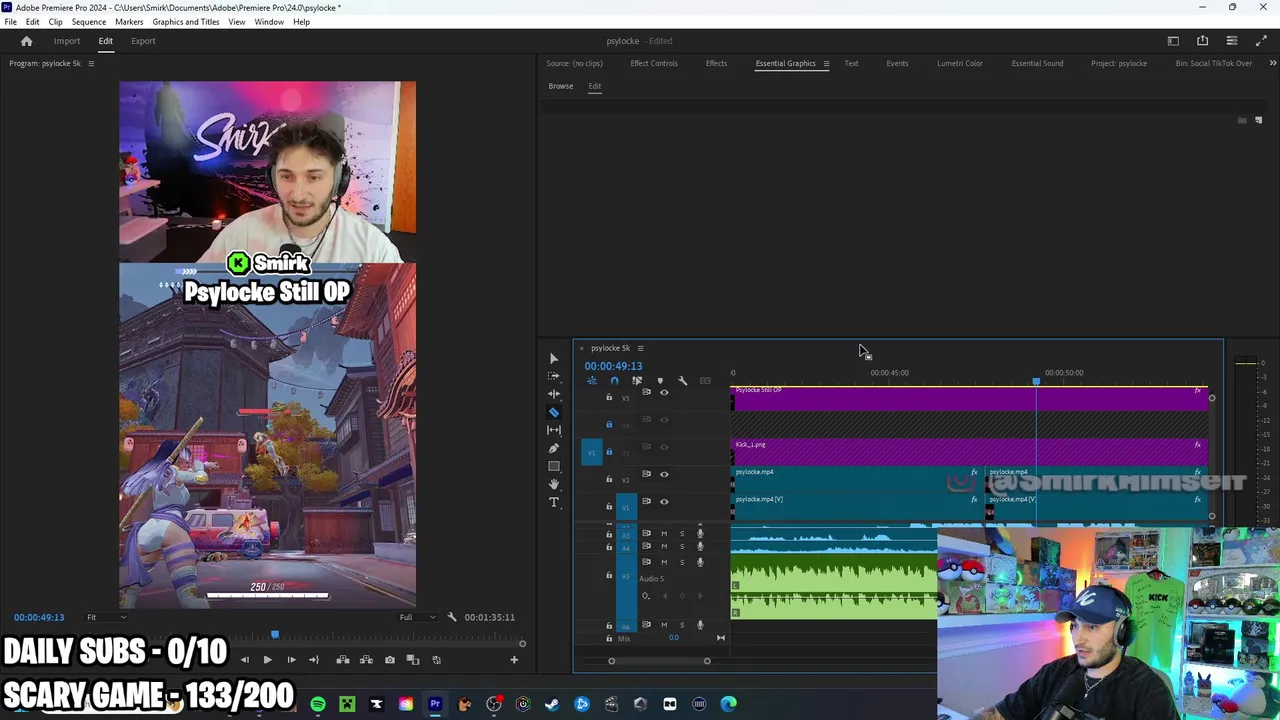Open Microsoft Edge from the taskbar

click(728, 704)
